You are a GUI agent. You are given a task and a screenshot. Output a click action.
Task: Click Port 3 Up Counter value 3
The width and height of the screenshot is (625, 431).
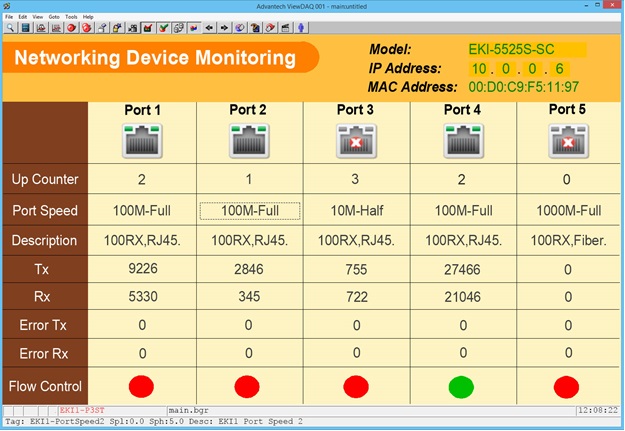pos(355,179)
